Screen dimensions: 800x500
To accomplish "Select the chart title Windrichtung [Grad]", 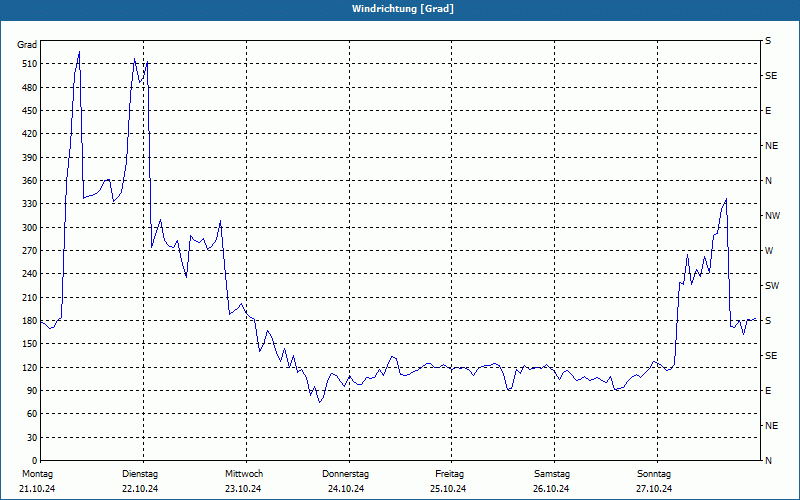I will [403, 9].
